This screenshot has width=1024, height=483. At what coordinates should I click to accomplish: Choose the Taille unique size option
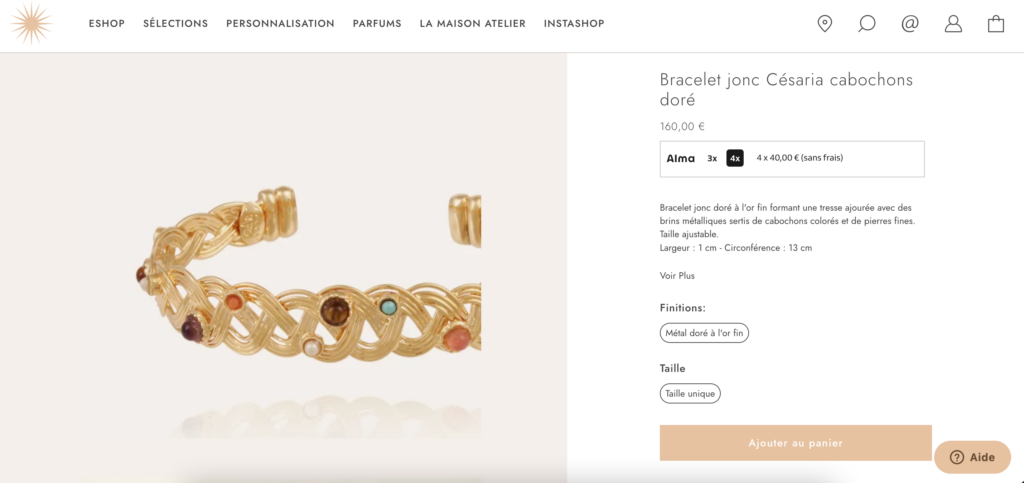(690, 394)
